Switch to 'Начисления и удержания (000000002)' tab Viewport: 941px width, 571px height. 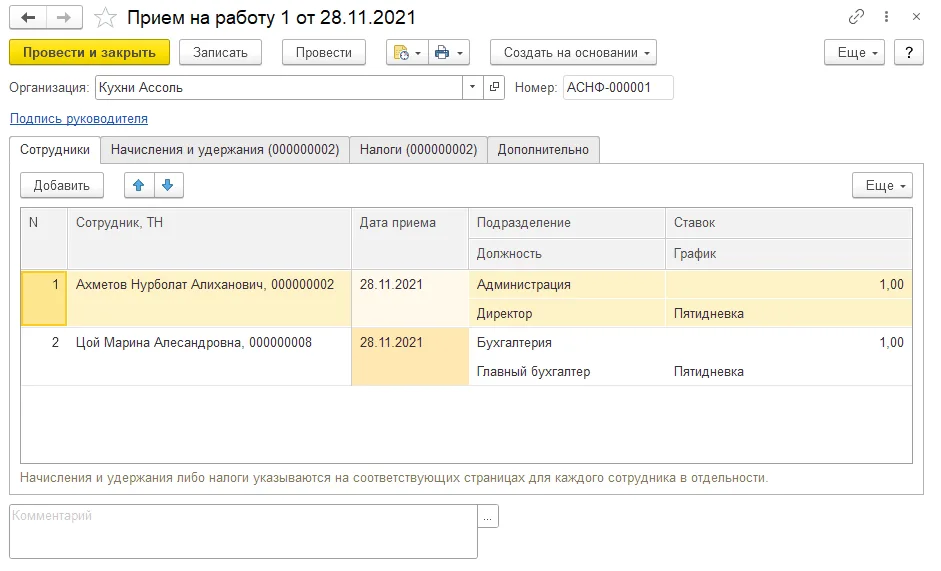pyautogui.click(x=225, y=150)
